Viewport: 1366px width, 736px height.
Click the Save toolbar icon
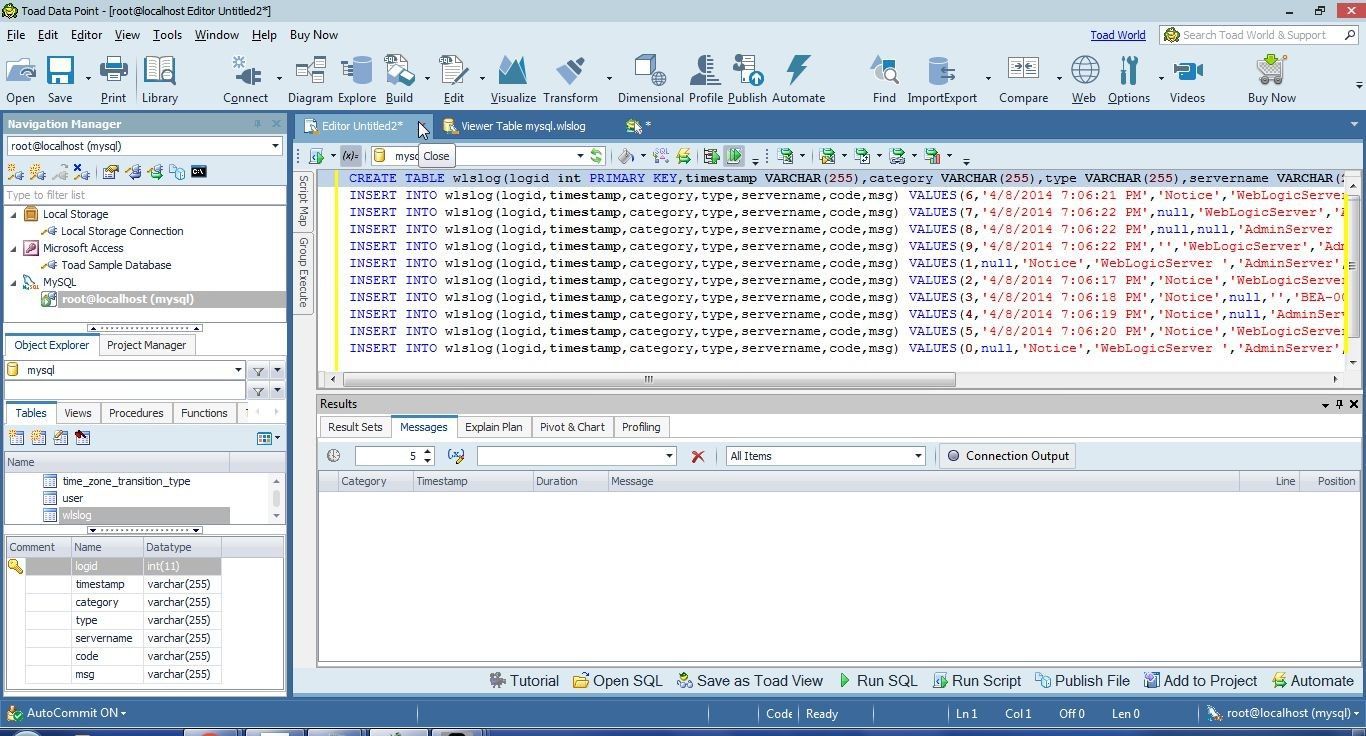click(x=60, y=80)
